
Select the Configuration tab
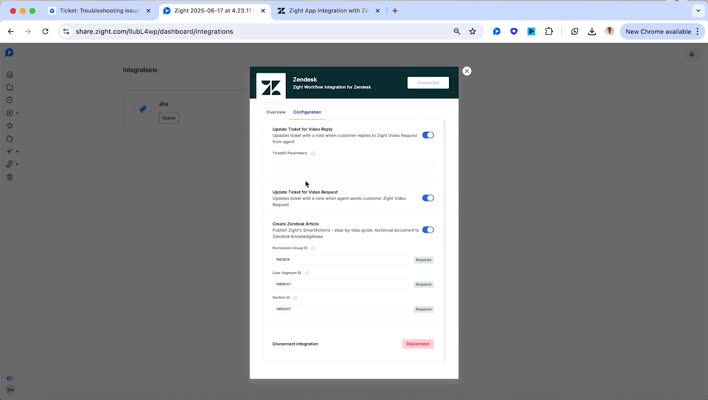tap(307, 112)
